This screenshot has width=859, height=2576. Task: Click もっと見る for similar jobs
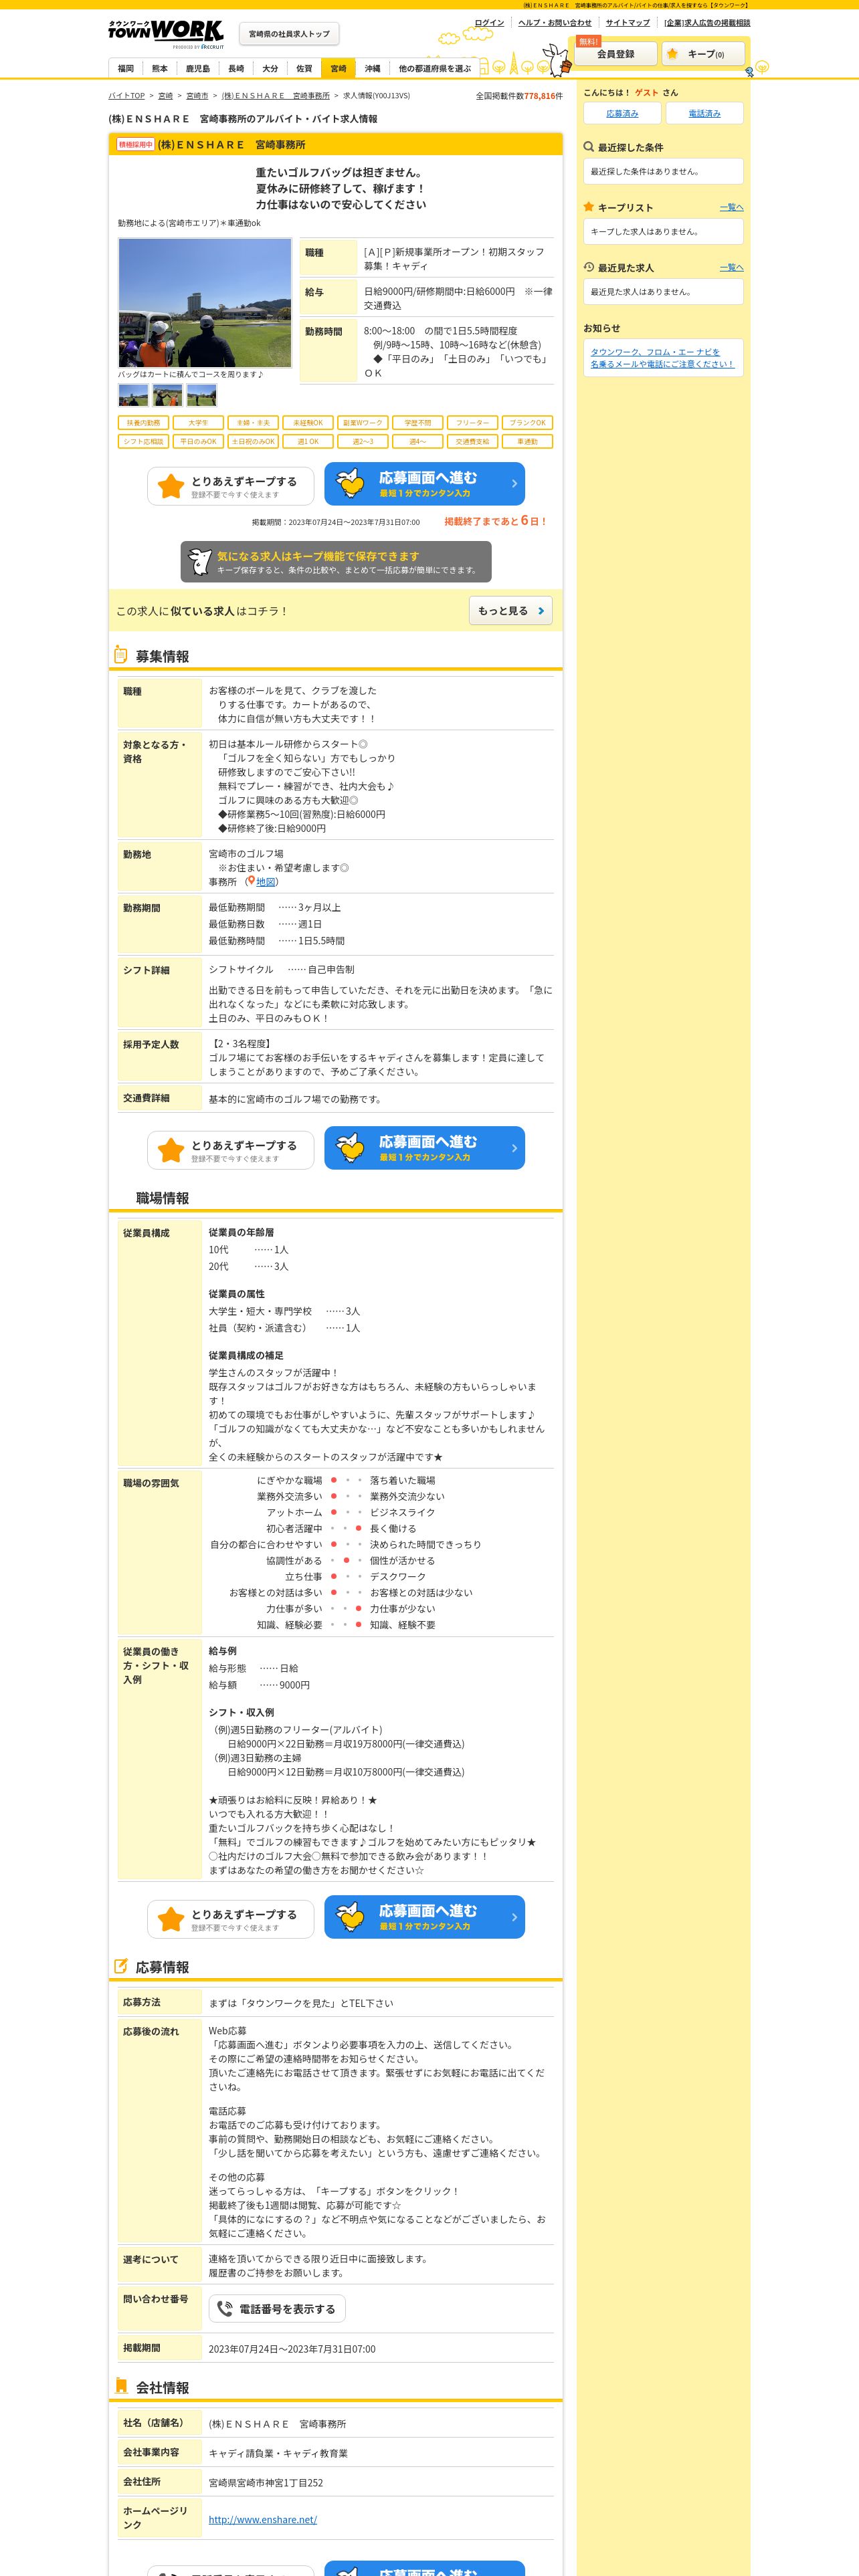[x=511, y=611]
